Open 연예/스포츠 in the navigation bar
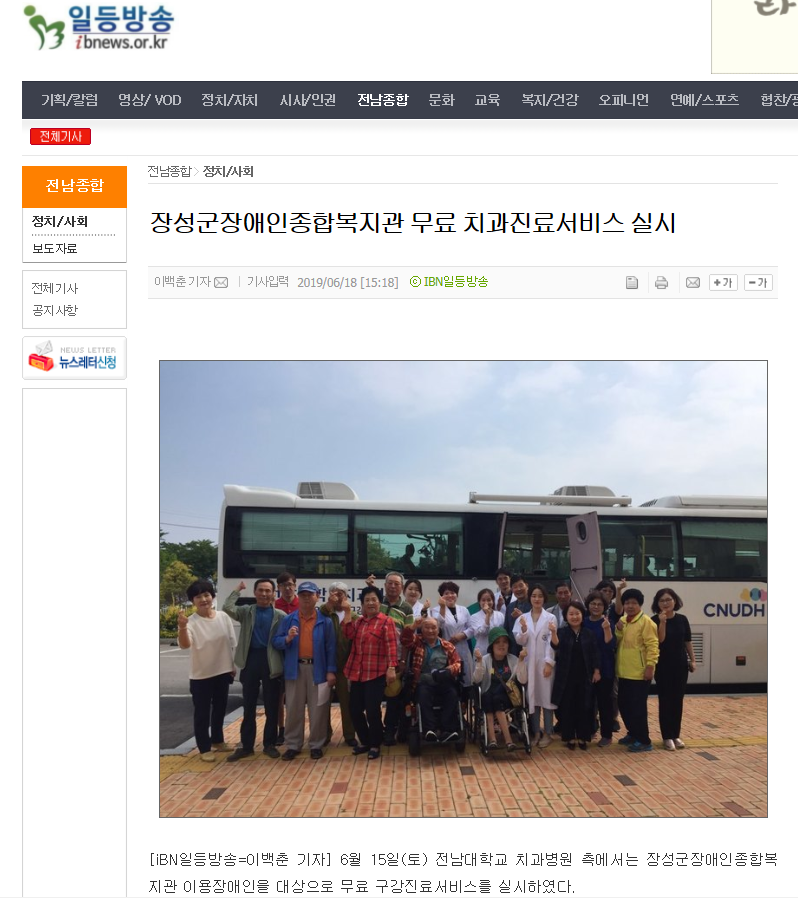The width and height of the screenshot is (798, 898). point(704,100)
